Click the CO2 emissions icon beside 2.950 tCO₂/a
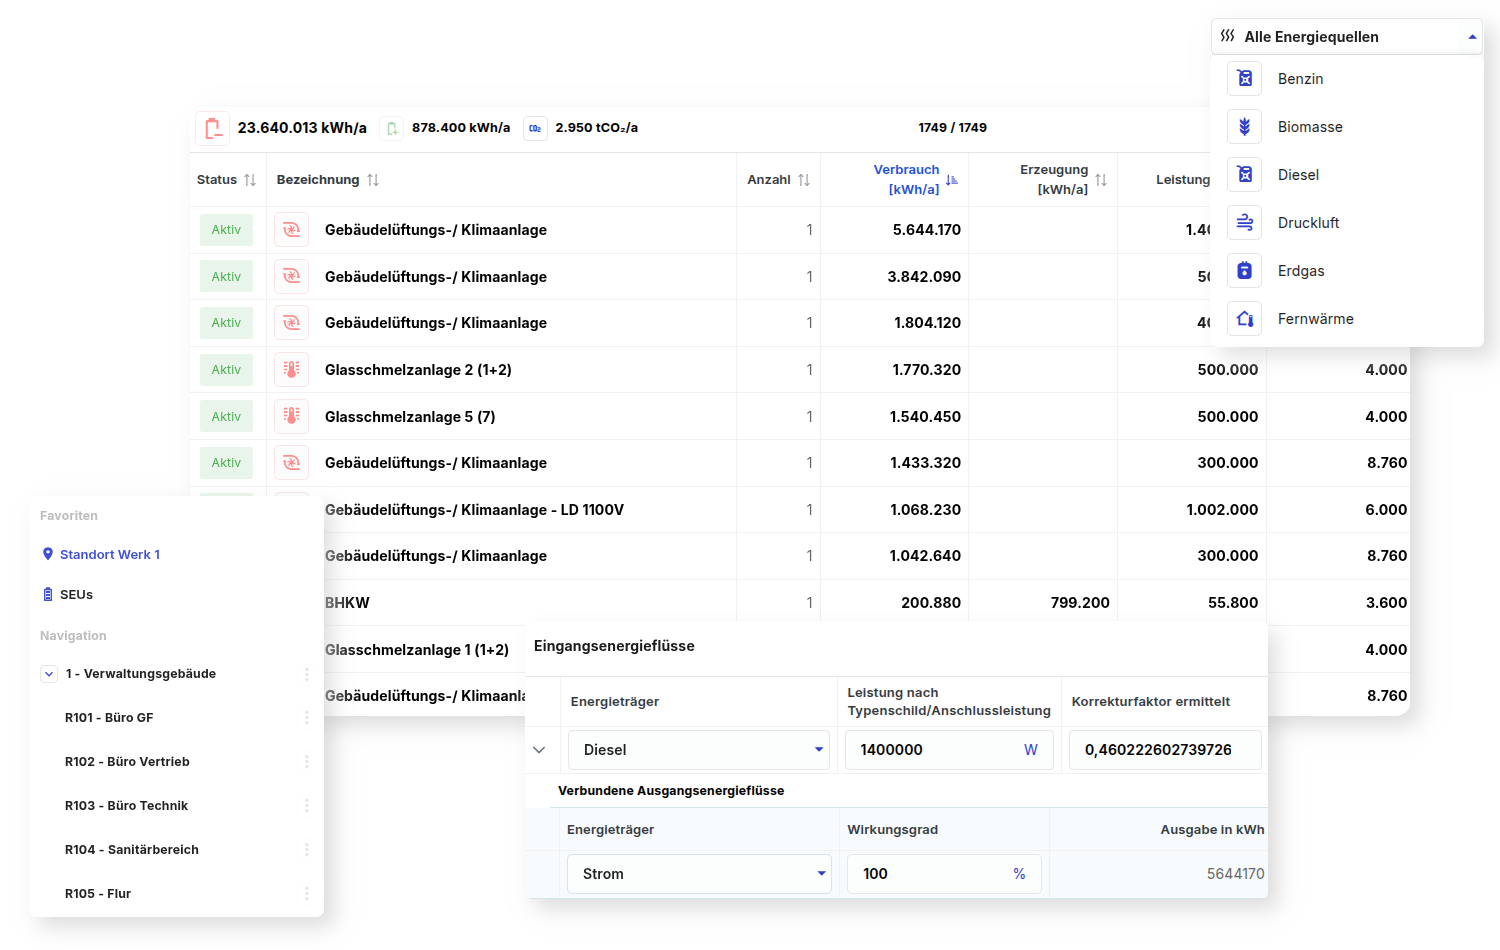This screenshot has height=950, width=1500. (x=535, y=128)
